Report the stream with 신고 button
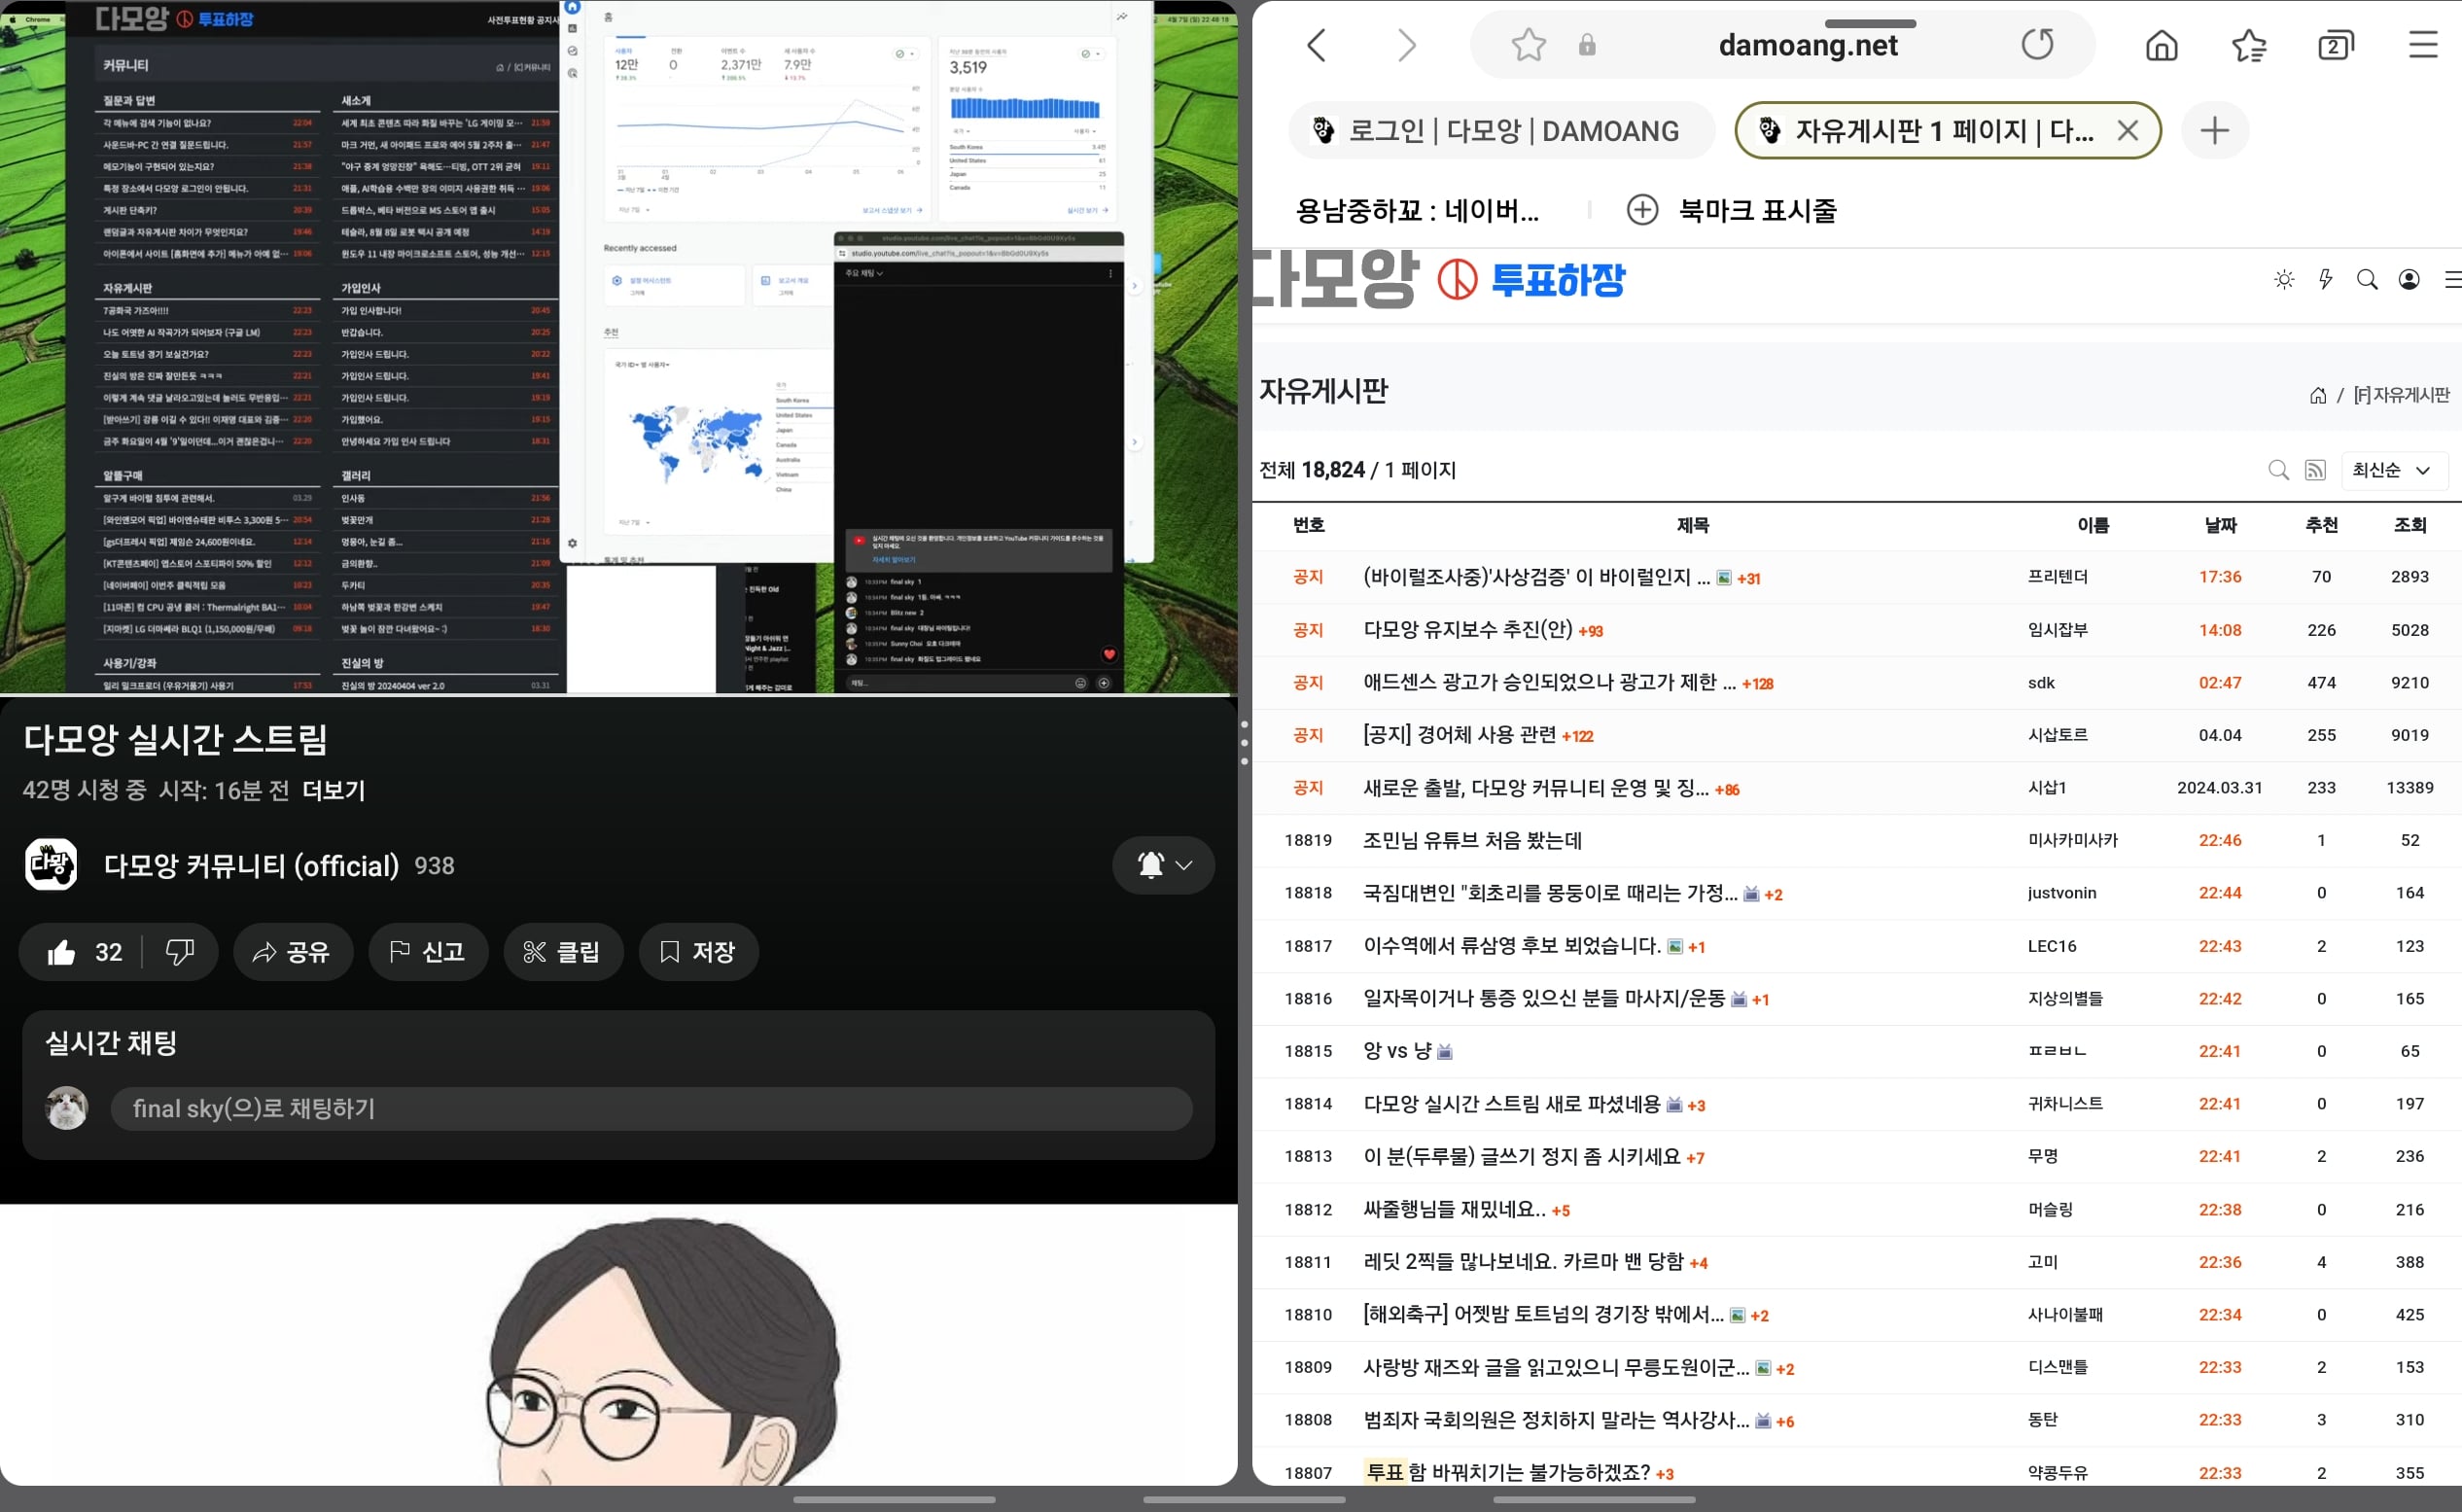Viewport: 2462px width, 1512px height. pos(427,951)
